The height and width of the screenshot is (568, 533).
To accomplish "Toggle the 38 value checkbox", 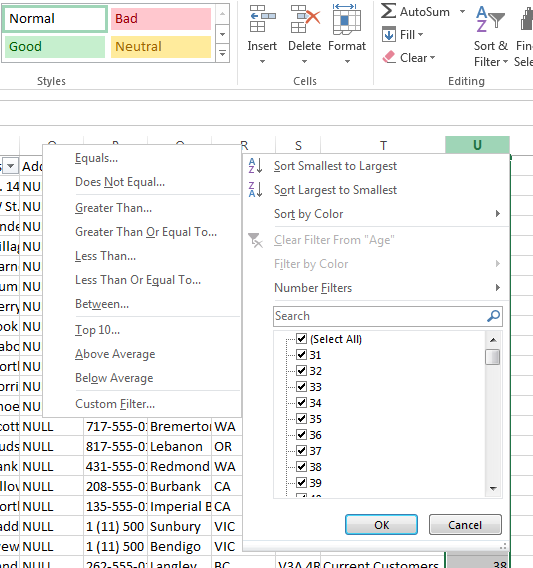I will (301, 466).
